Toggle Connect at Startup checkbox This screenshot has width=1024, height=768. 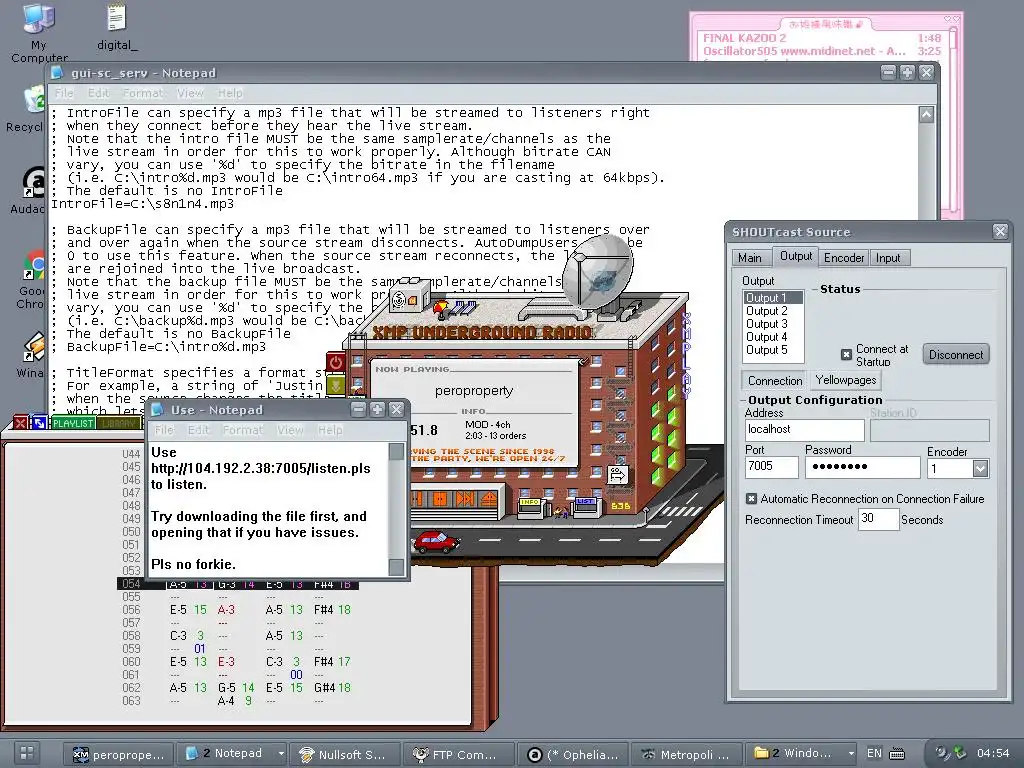click(846, 355)
